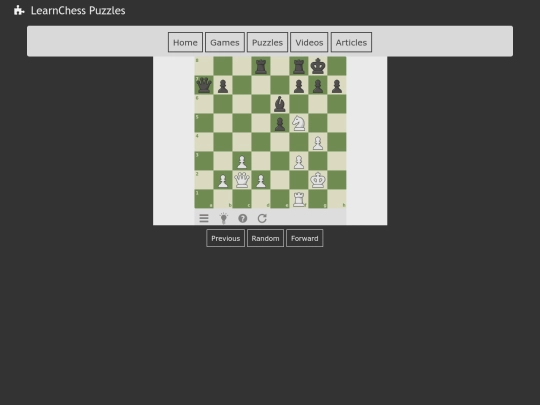The image size is (540, 405).
Task: Click the black pawn on b7
Action: pyautogui.click(x=223, y=85)
